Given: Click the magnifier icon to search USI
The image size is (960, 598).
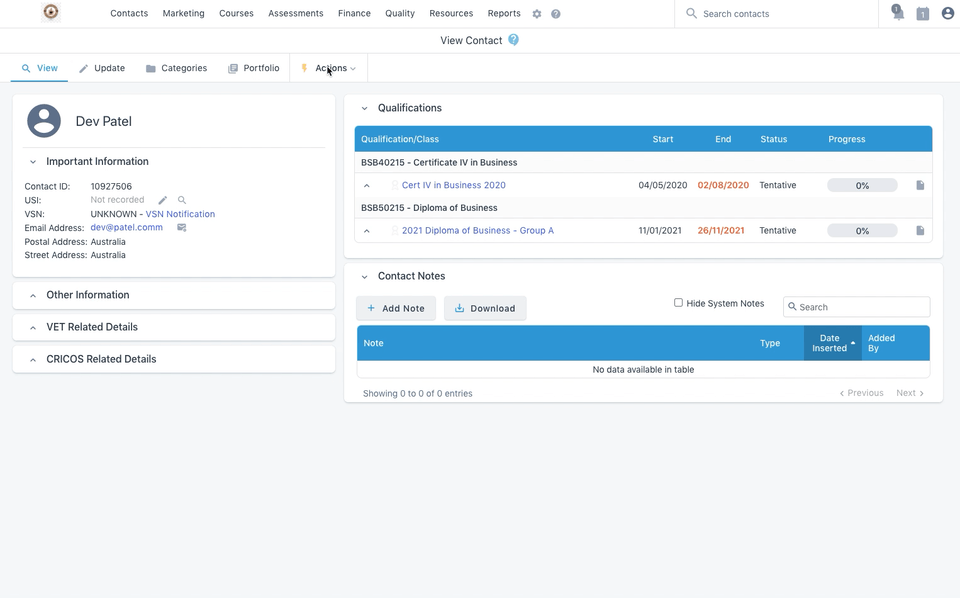Looking at the screenshot, I should click(182, 200).
